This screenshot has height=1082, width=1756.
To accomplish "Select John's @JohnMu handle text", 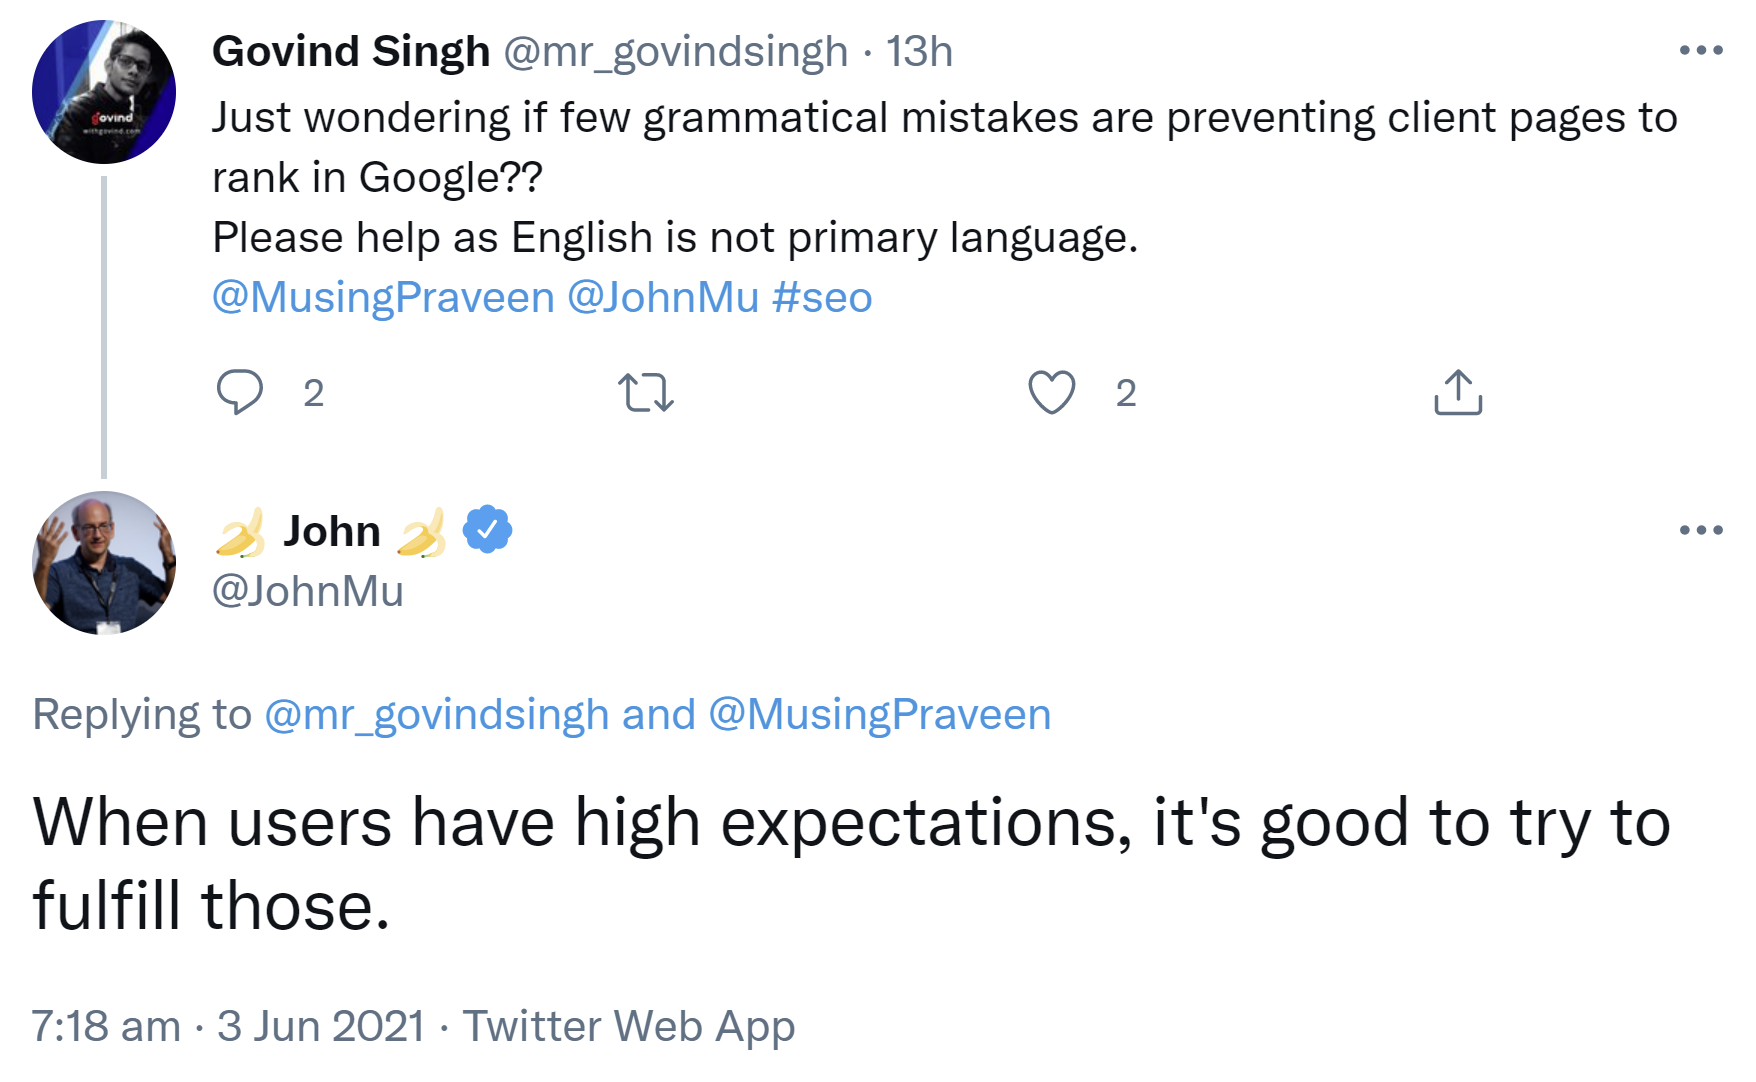I will tap(306, 591).
